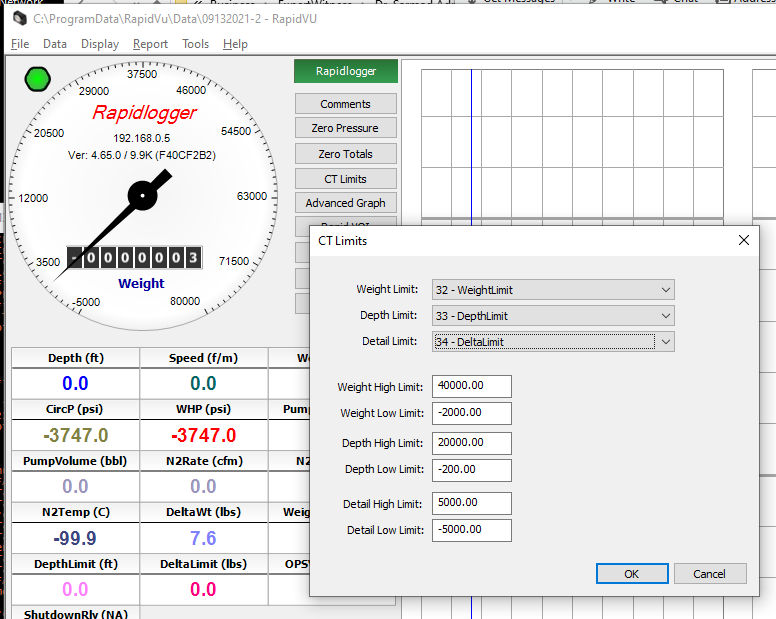This screenshot has height=619, width=776.
Task: Click the Zero Totals button
Action: coord(345,154)
